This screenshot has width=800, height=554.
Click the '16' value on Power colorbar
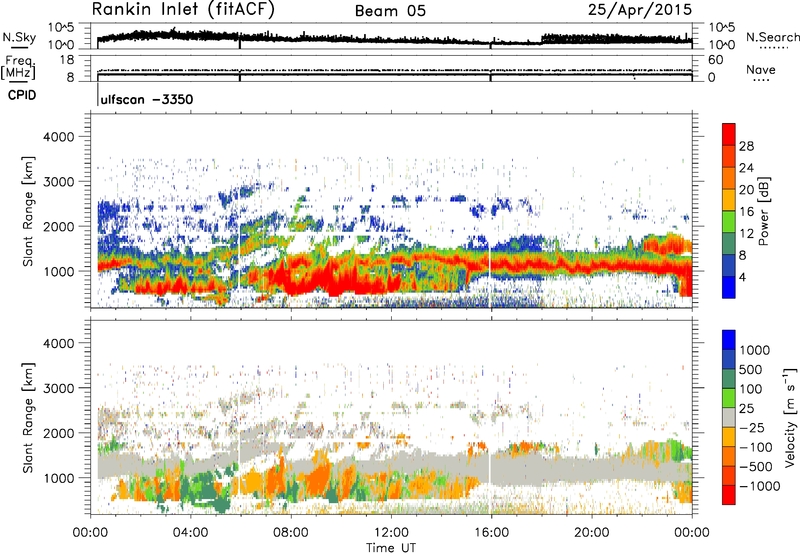coord(746,212)
